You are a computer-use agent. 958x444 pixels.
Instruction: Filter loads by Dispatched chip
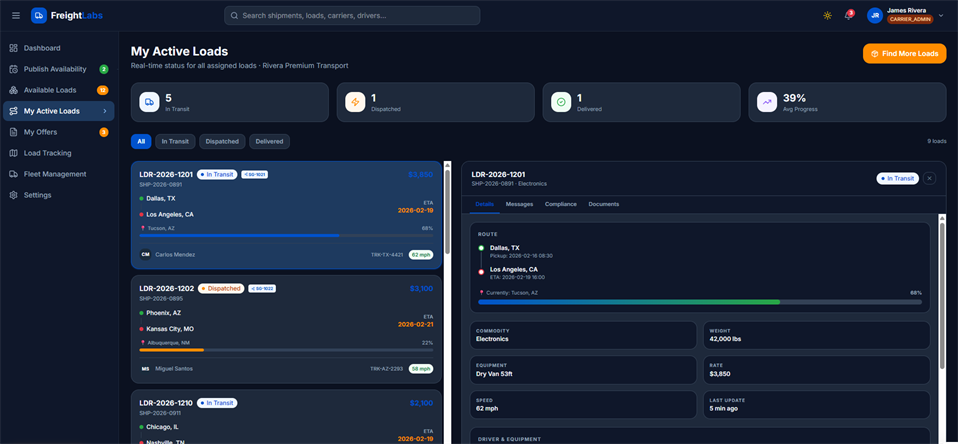222,141
